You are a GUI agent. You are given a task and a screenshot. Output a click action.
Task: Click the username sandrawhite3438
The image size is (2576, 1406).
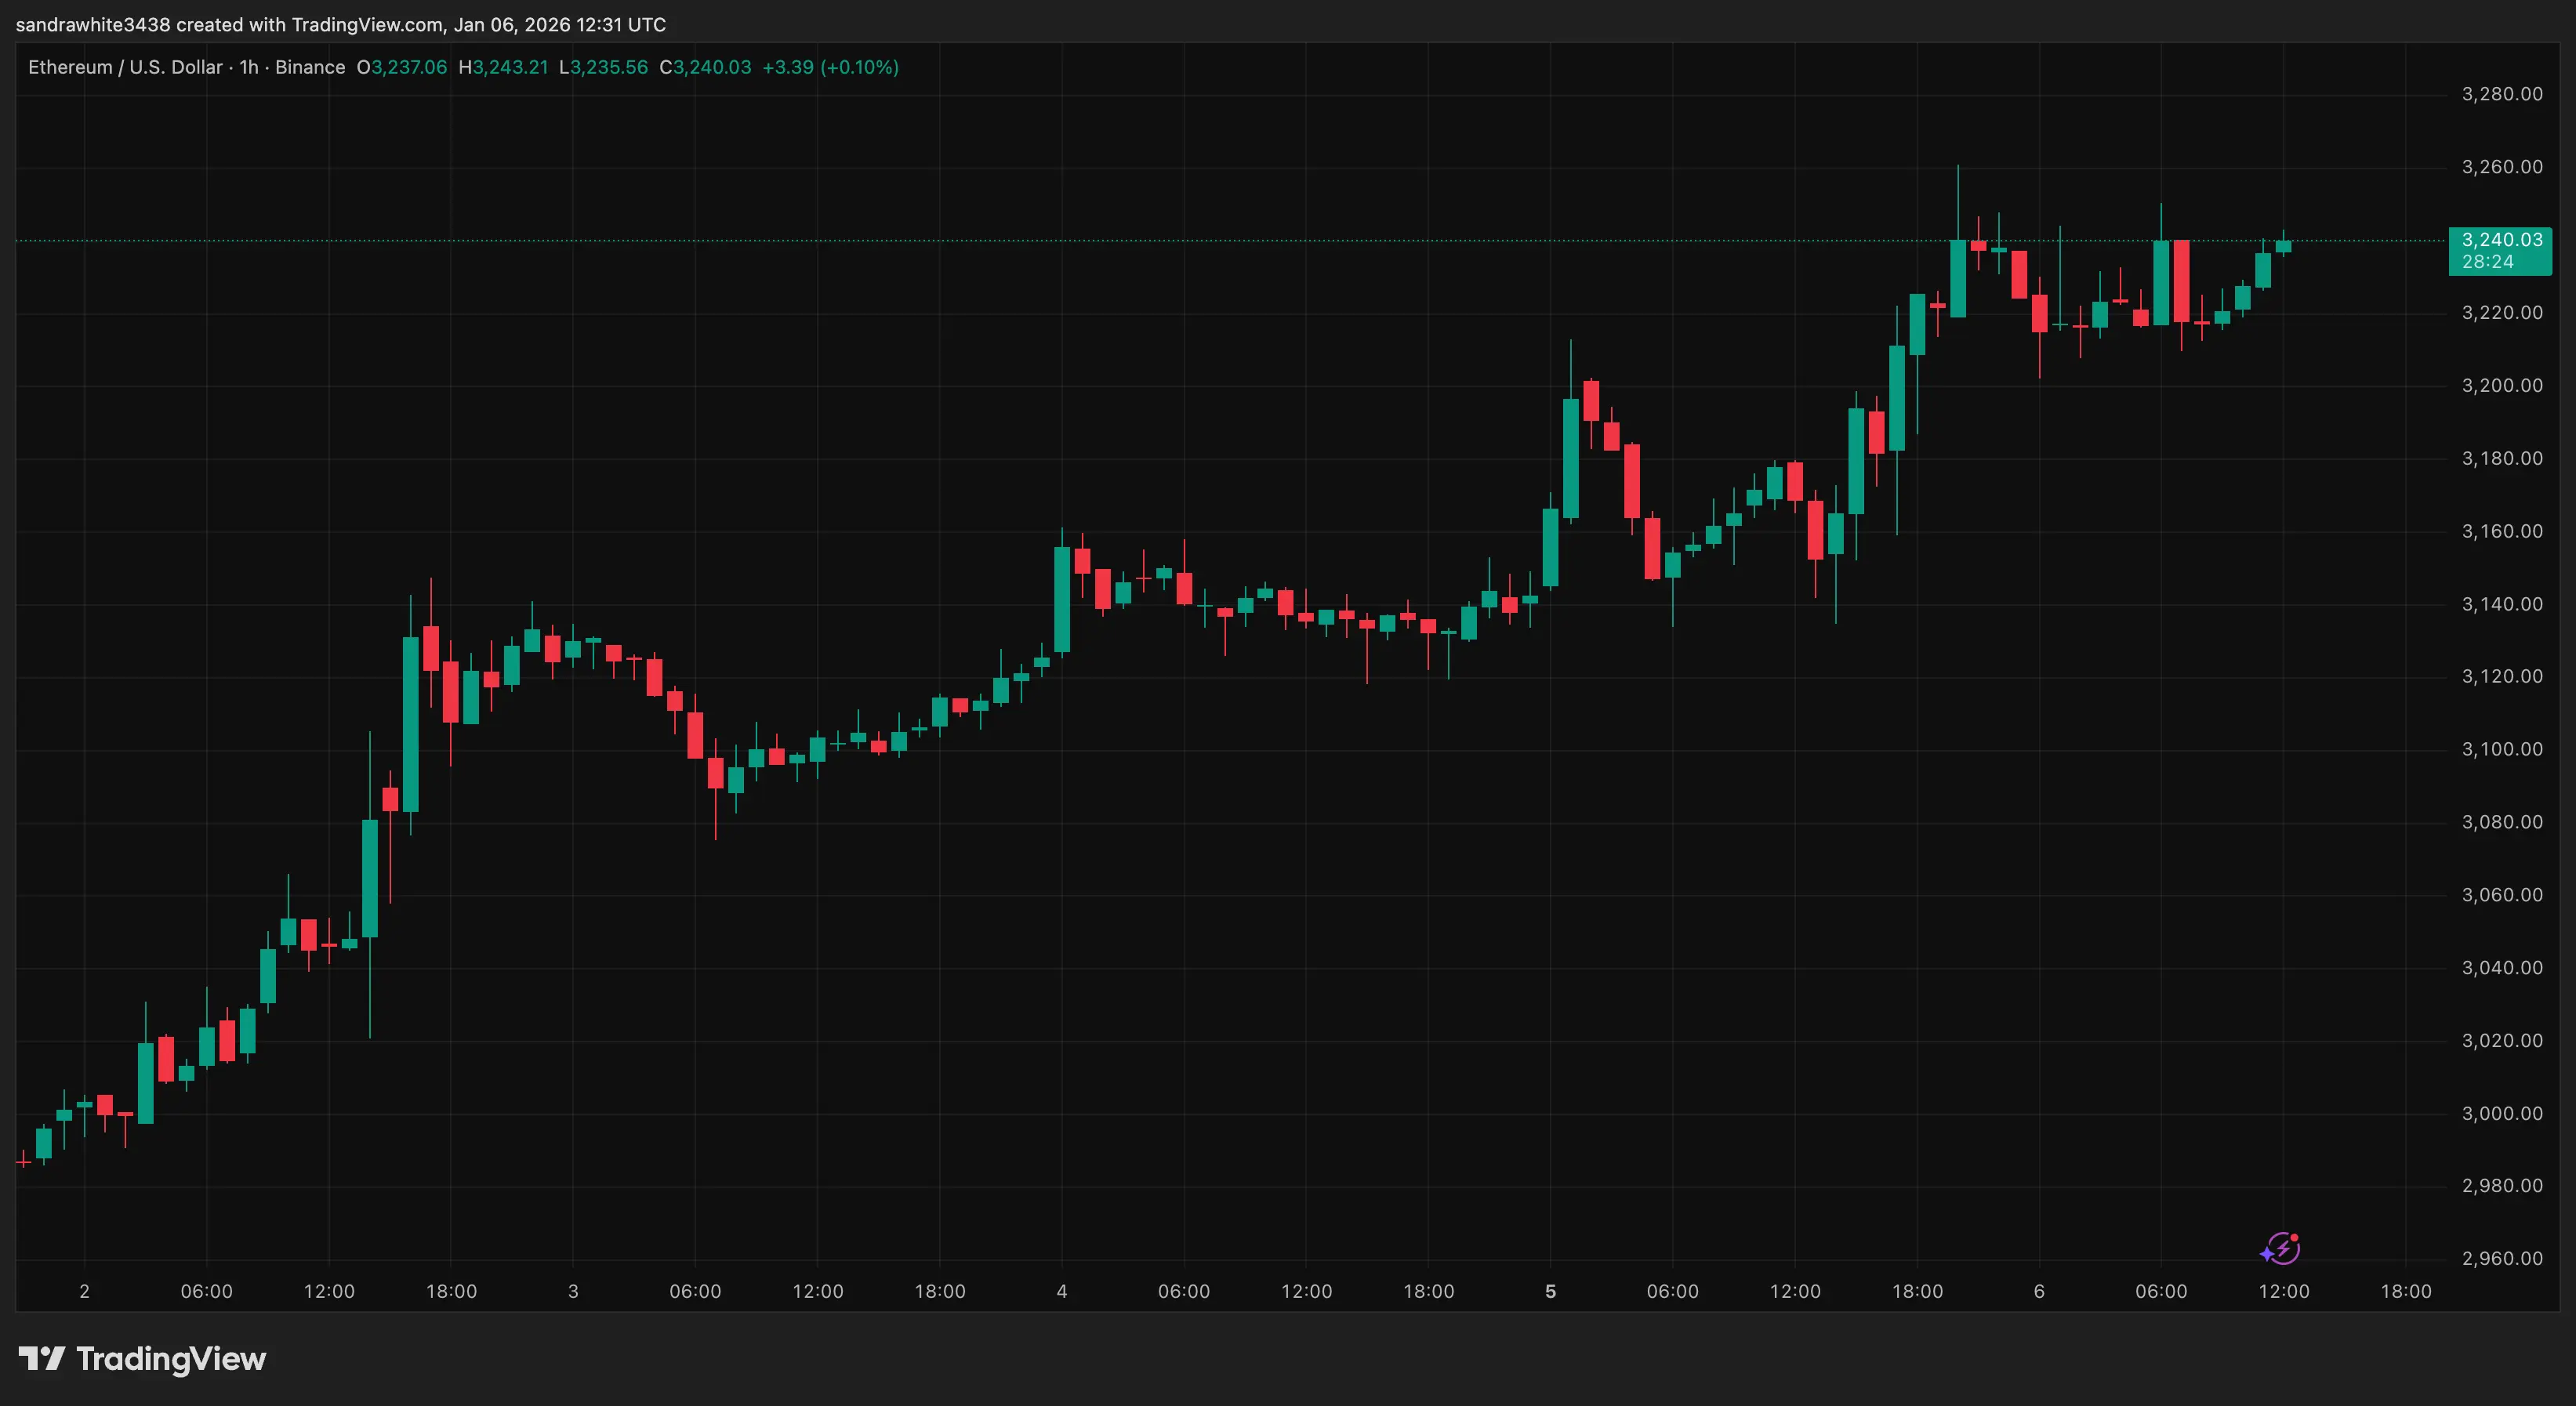point(93,25)
